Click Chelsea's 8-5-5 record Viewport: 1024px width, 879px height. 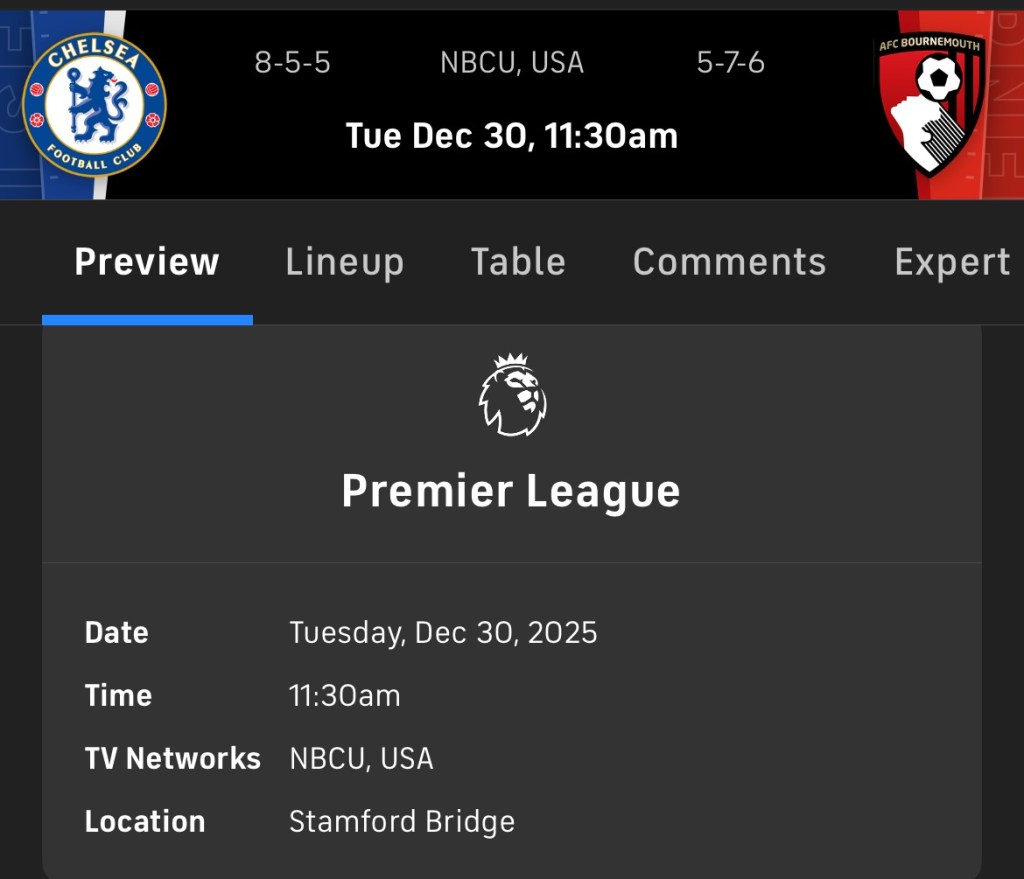tap(292, 63)
